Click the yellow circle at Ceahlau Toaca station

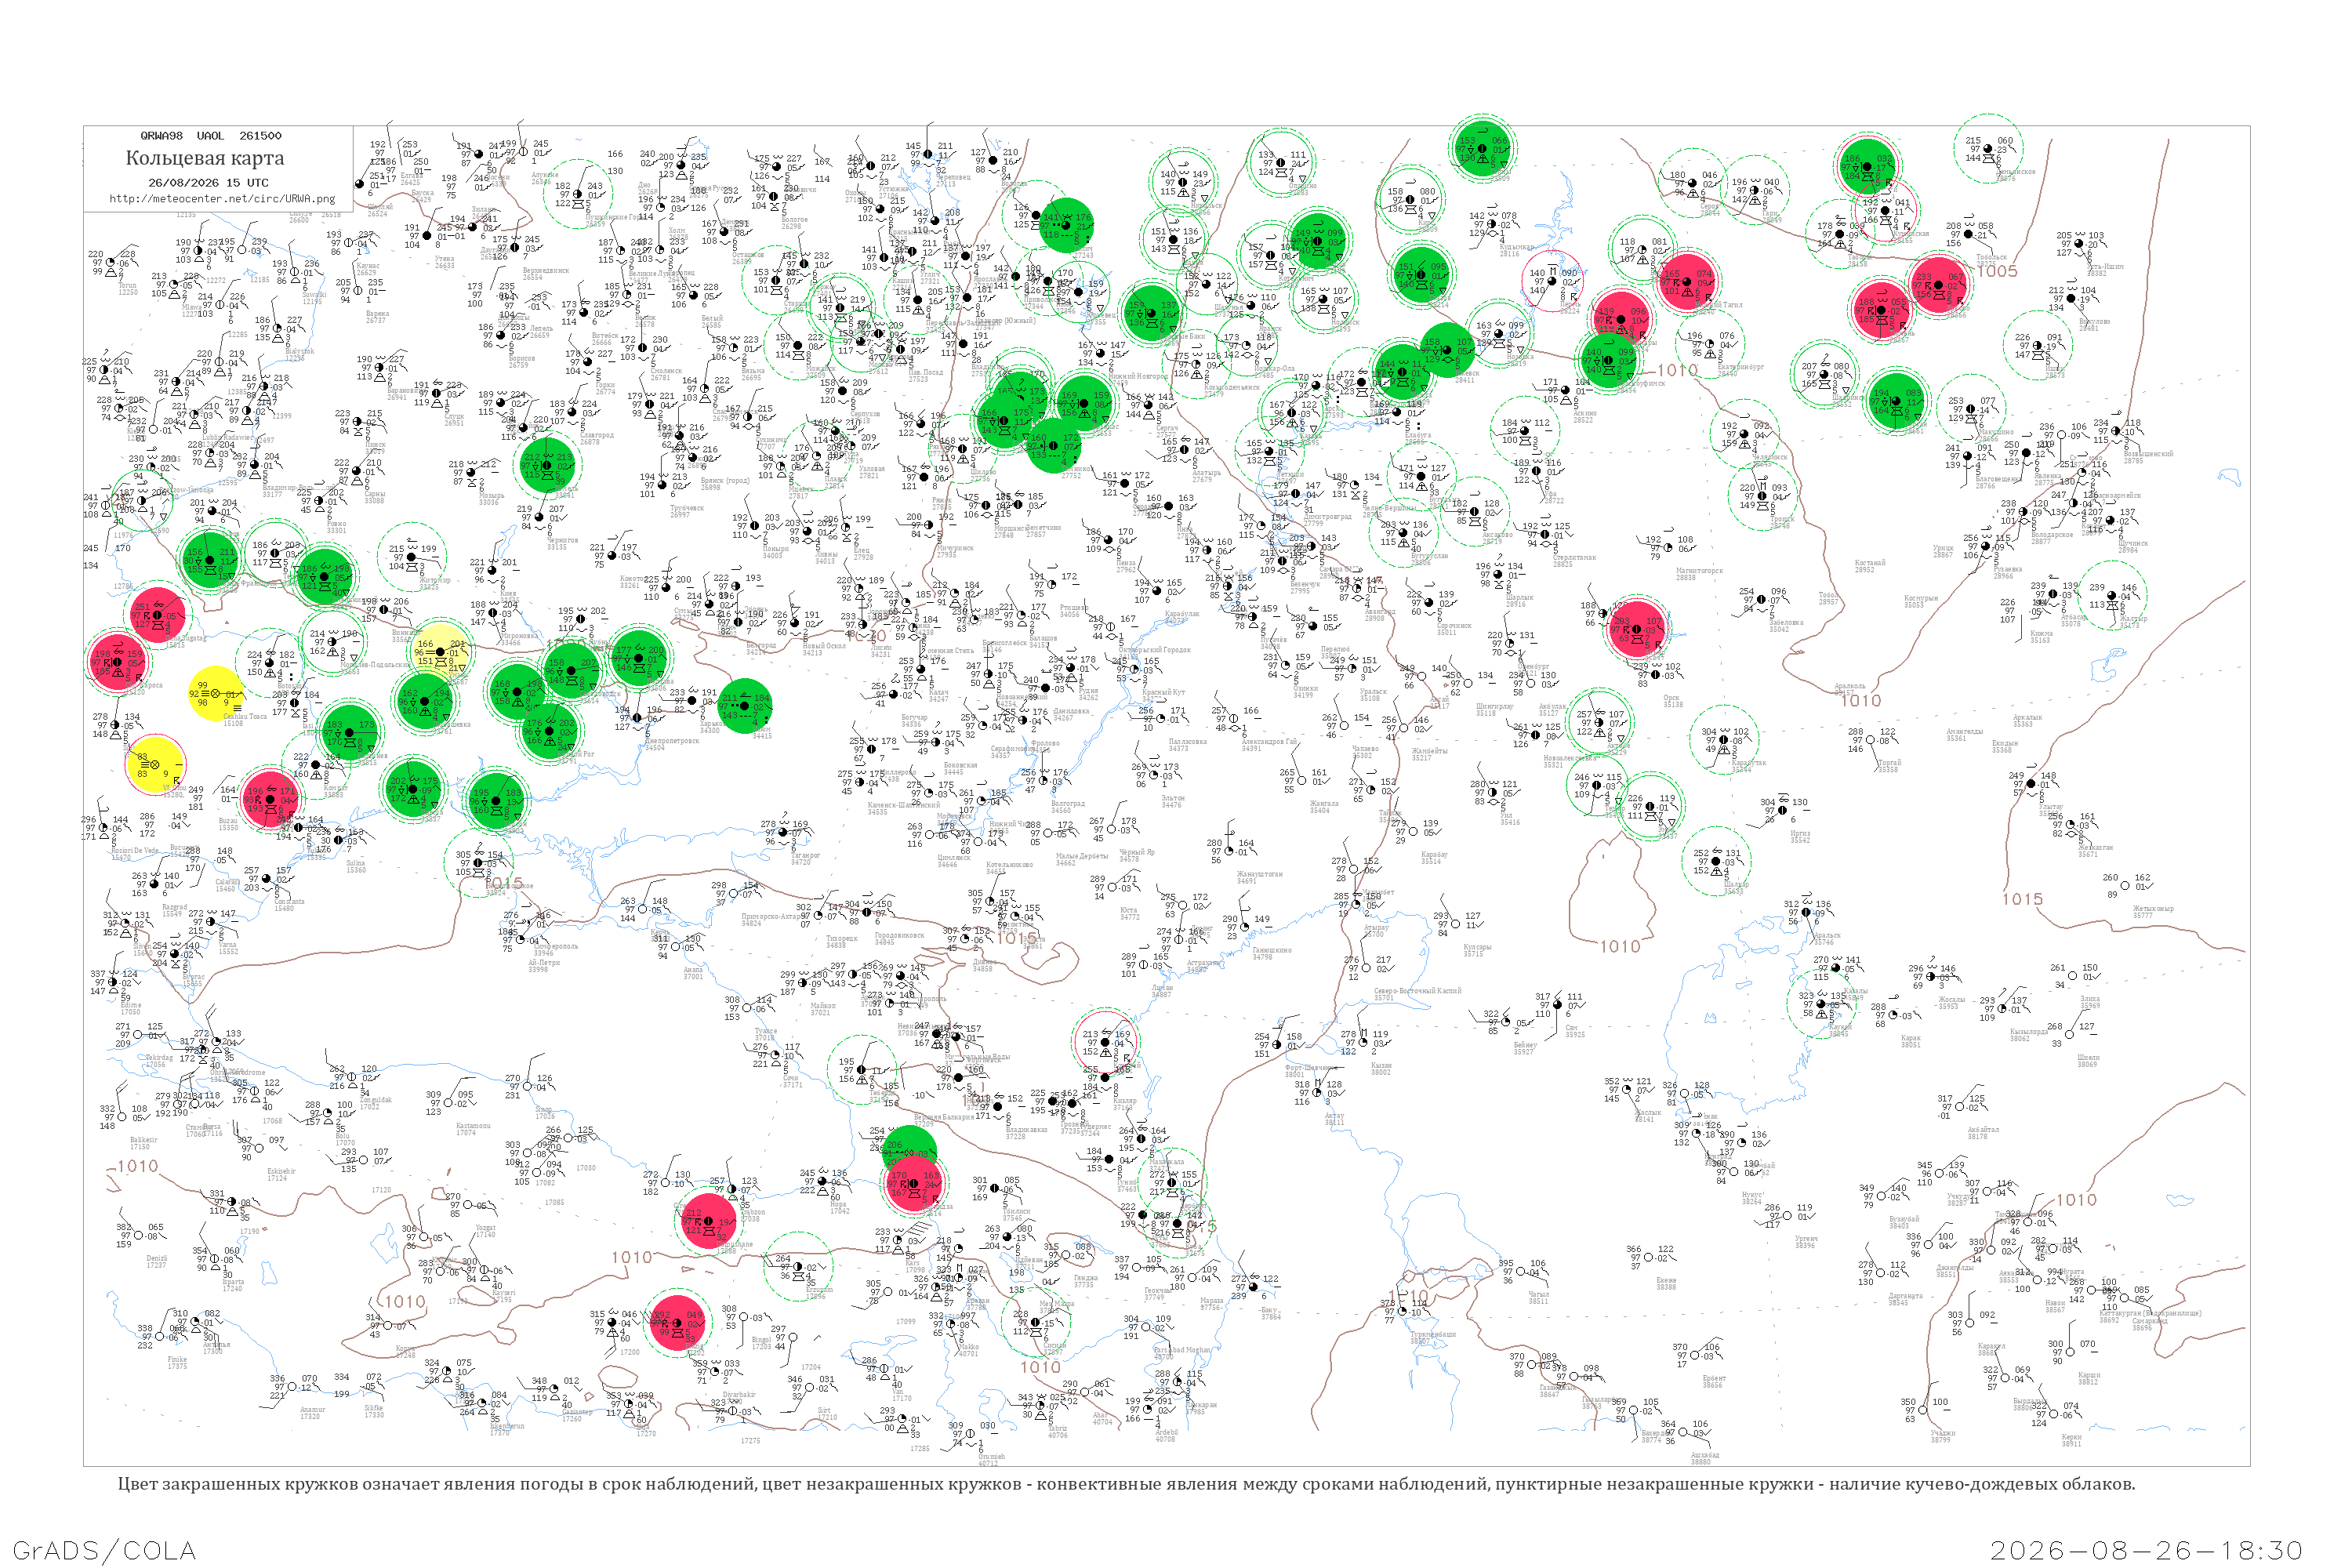215,693
